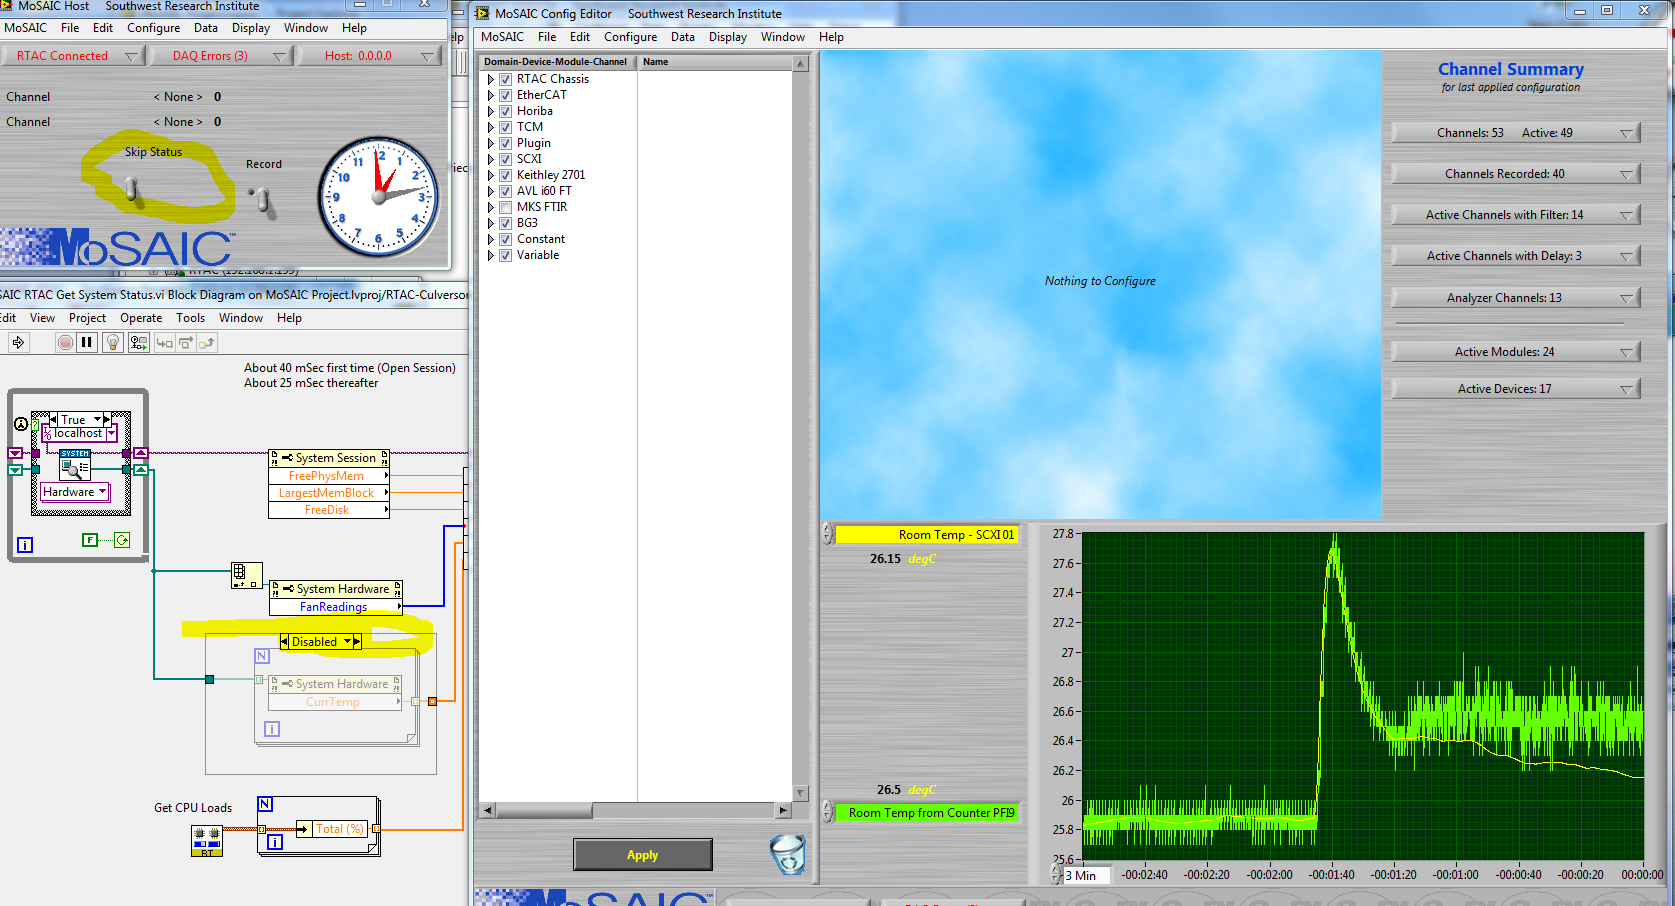
Task: Click the Step Over toolbar icon
Action: pos(186,343)
